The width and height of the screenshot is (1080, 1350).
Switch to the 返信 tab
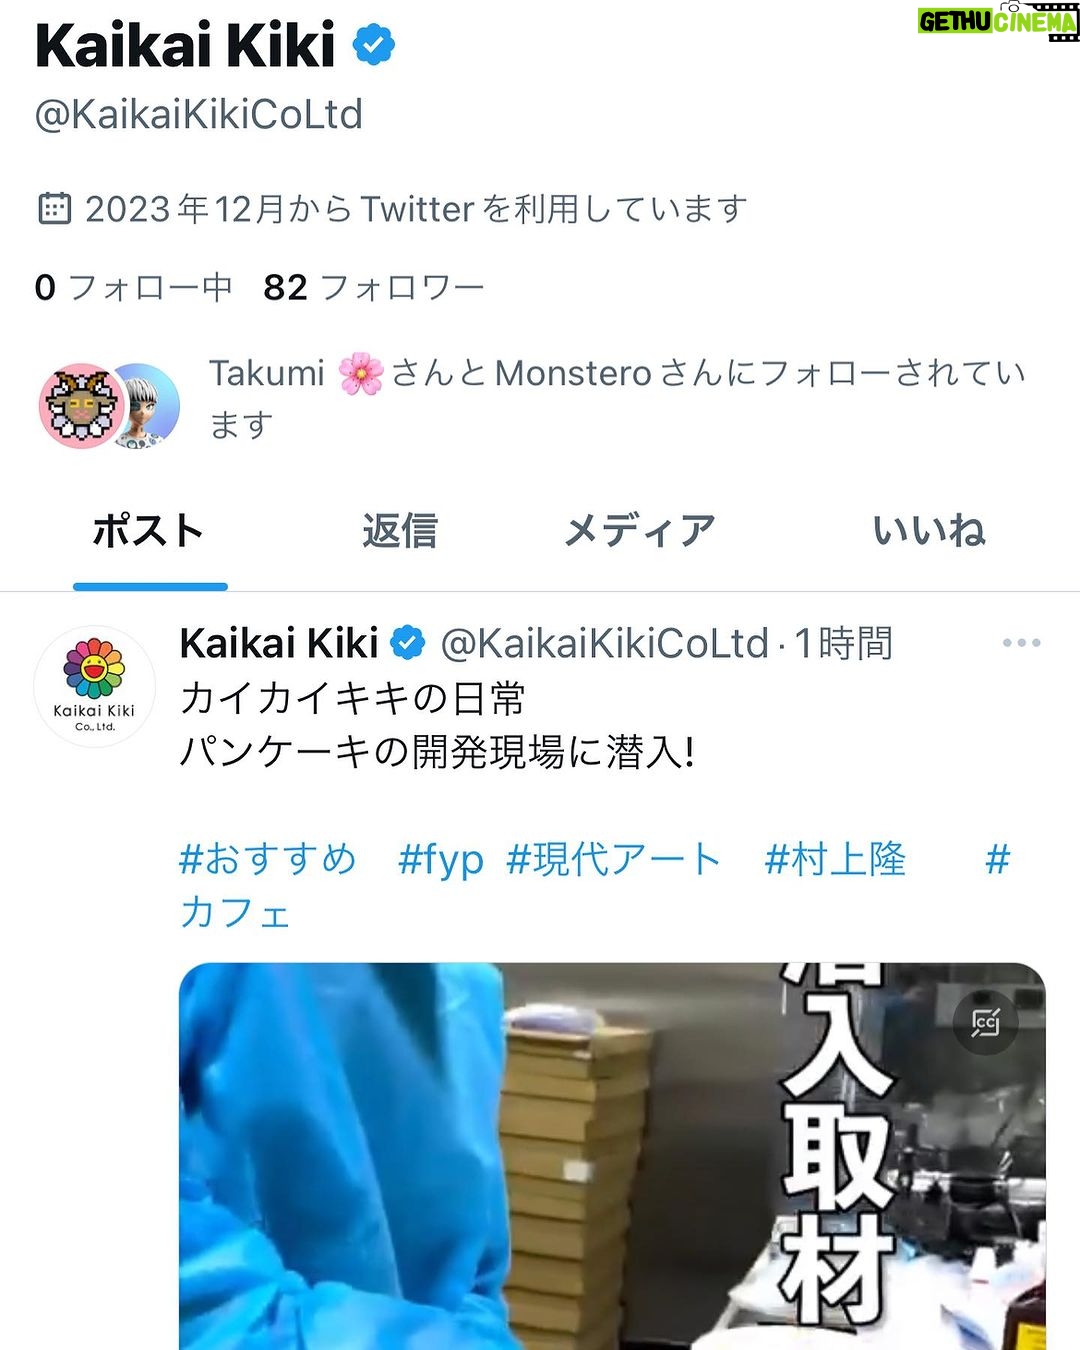(400, 531)
